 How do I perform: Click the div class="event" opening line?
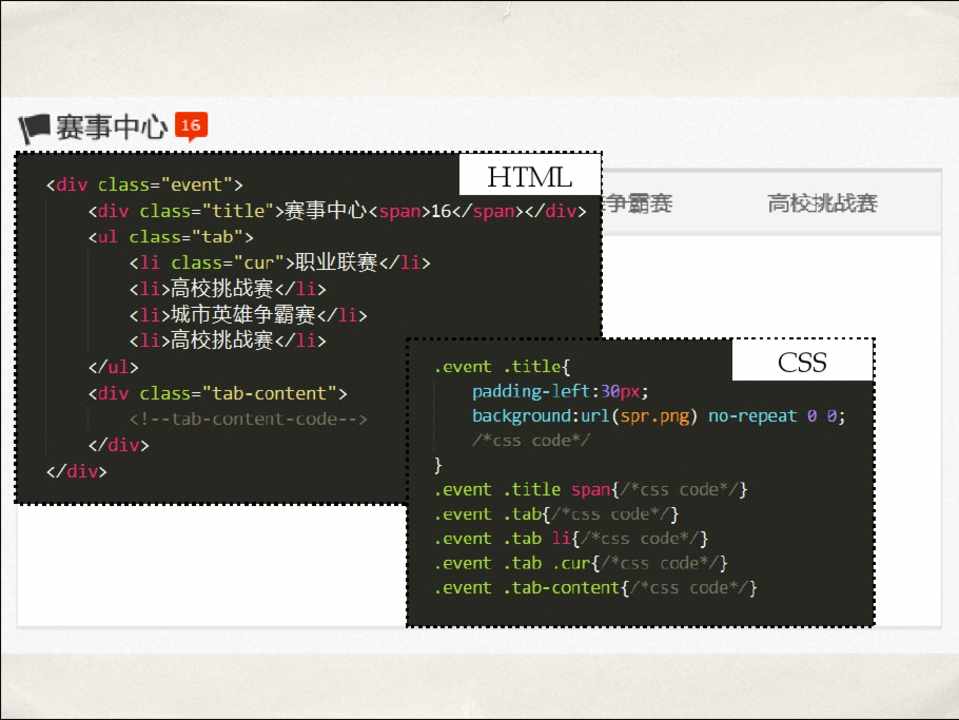click(145, 185)
